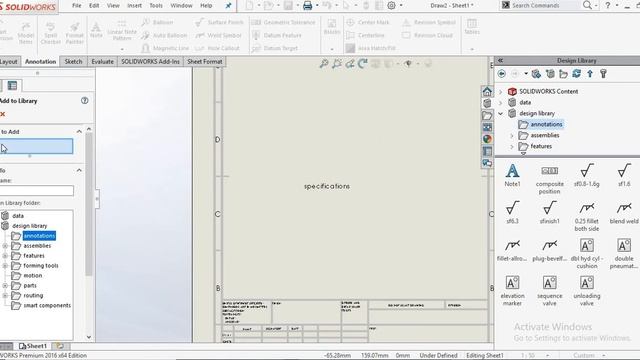The height and width of the screenshot is (360, 640).
Task: Choose the elevation marker block
Action: click(x=512, y=291)
